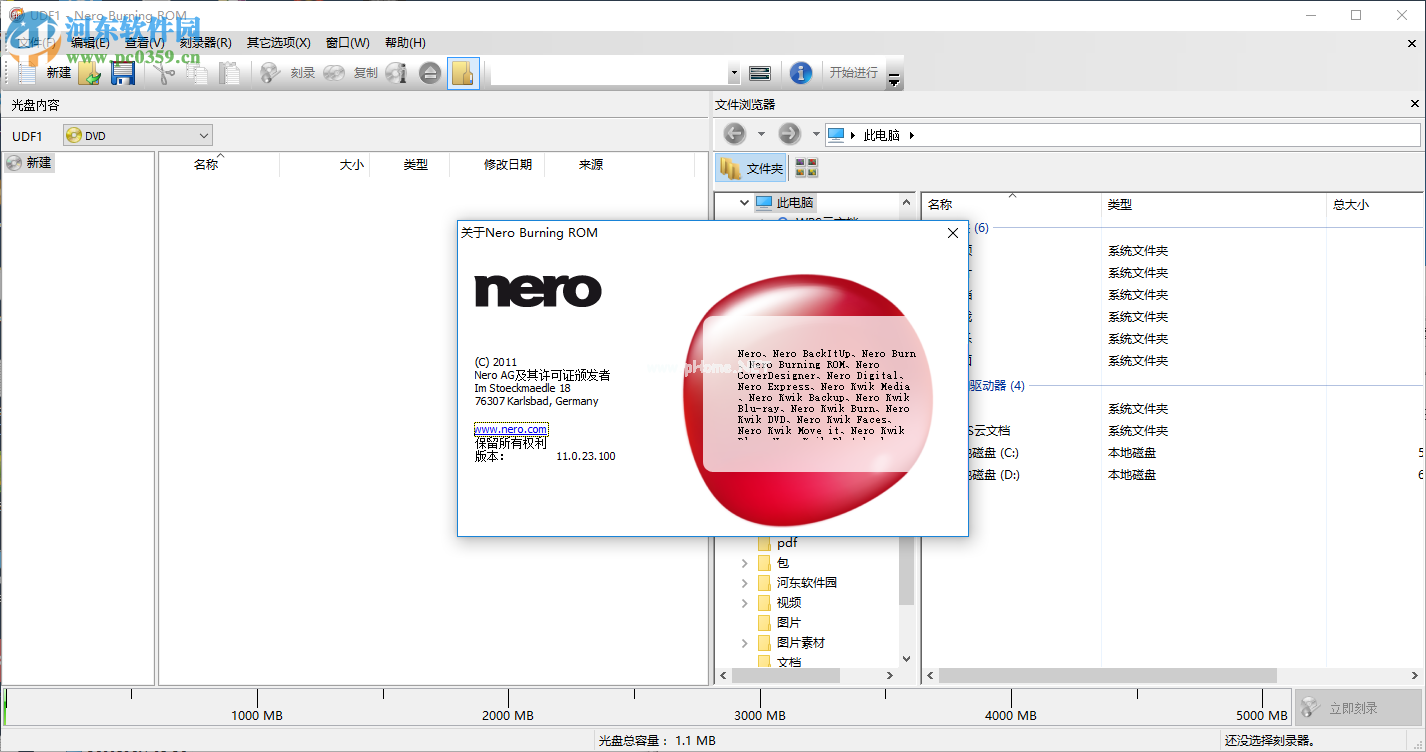Click the 立即刻录 burn now button

(1358, 708)
